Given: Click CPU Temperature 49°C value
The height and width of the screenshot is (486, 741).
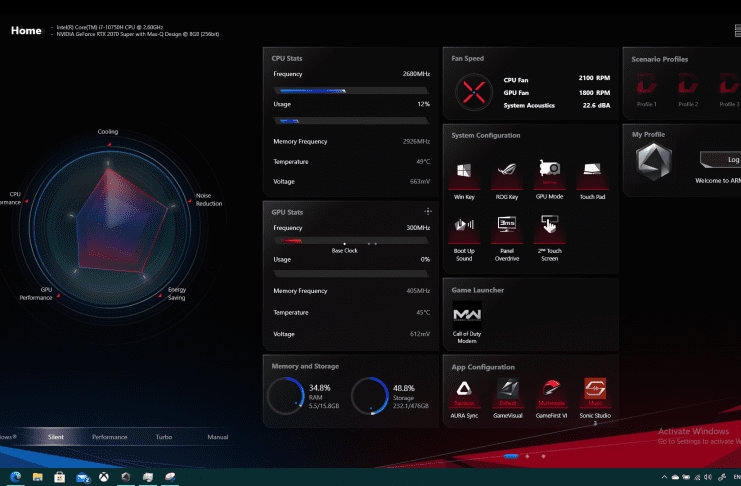Looking at the screenshot, I should (423, 162).
